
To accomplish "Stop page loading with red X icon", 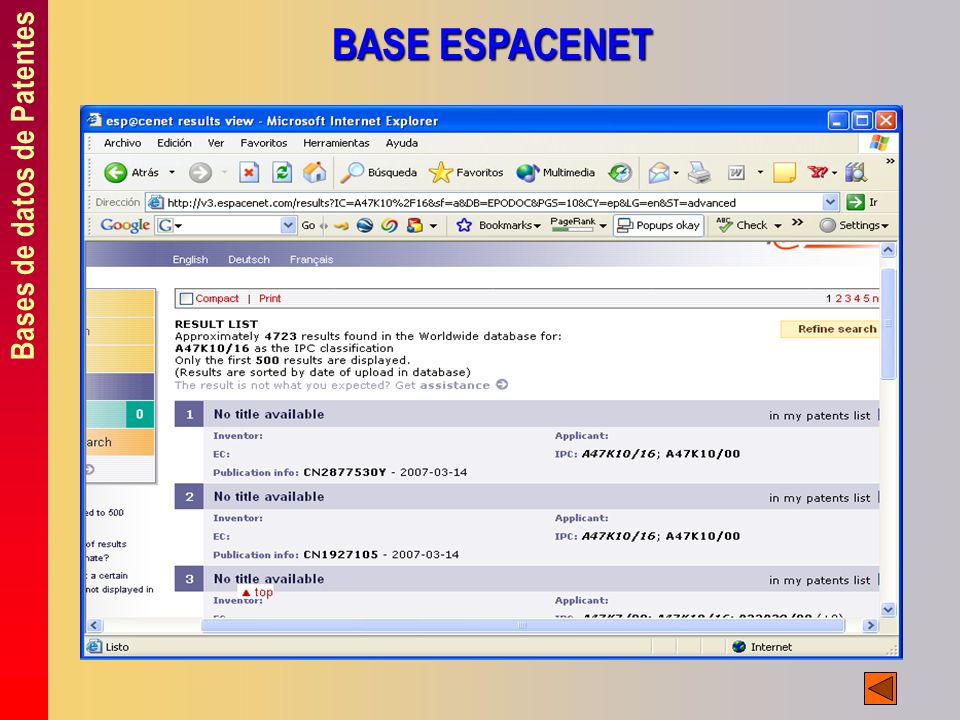I will coord(249,173).
